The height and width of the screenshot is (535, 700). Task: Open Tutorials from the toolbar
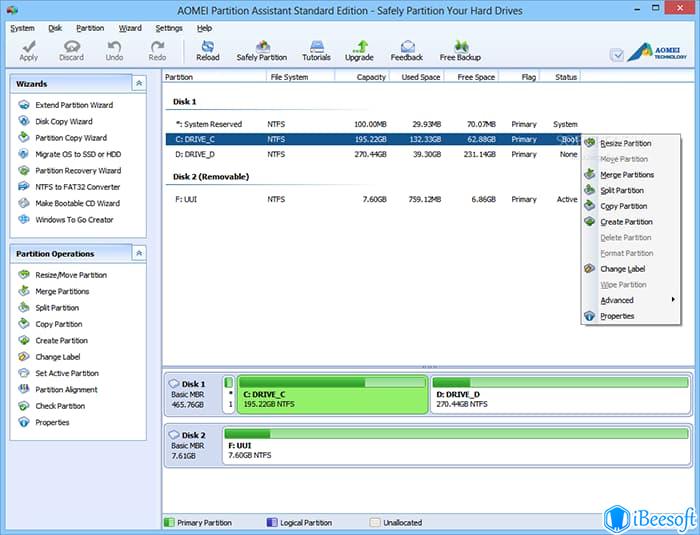click(316, 51)
